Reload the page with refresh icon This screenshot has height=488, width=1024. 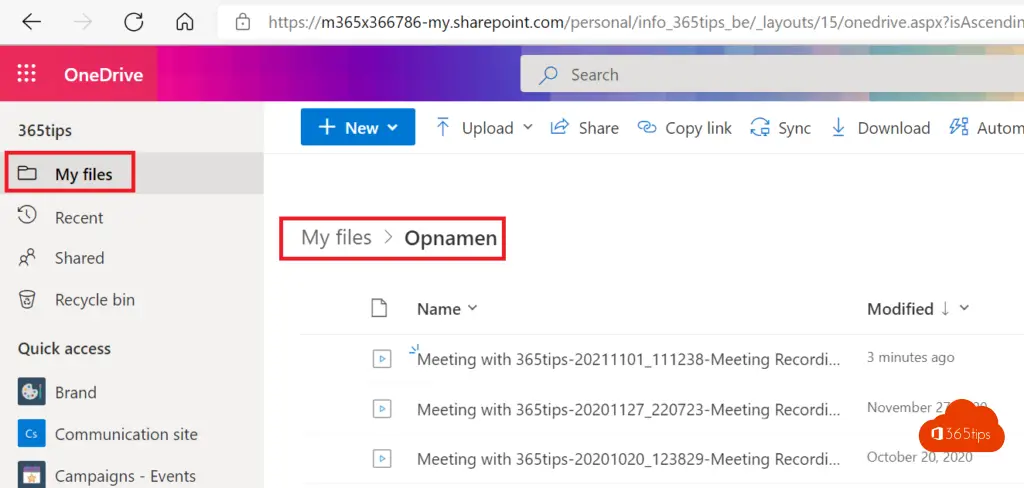coord(134,22)
